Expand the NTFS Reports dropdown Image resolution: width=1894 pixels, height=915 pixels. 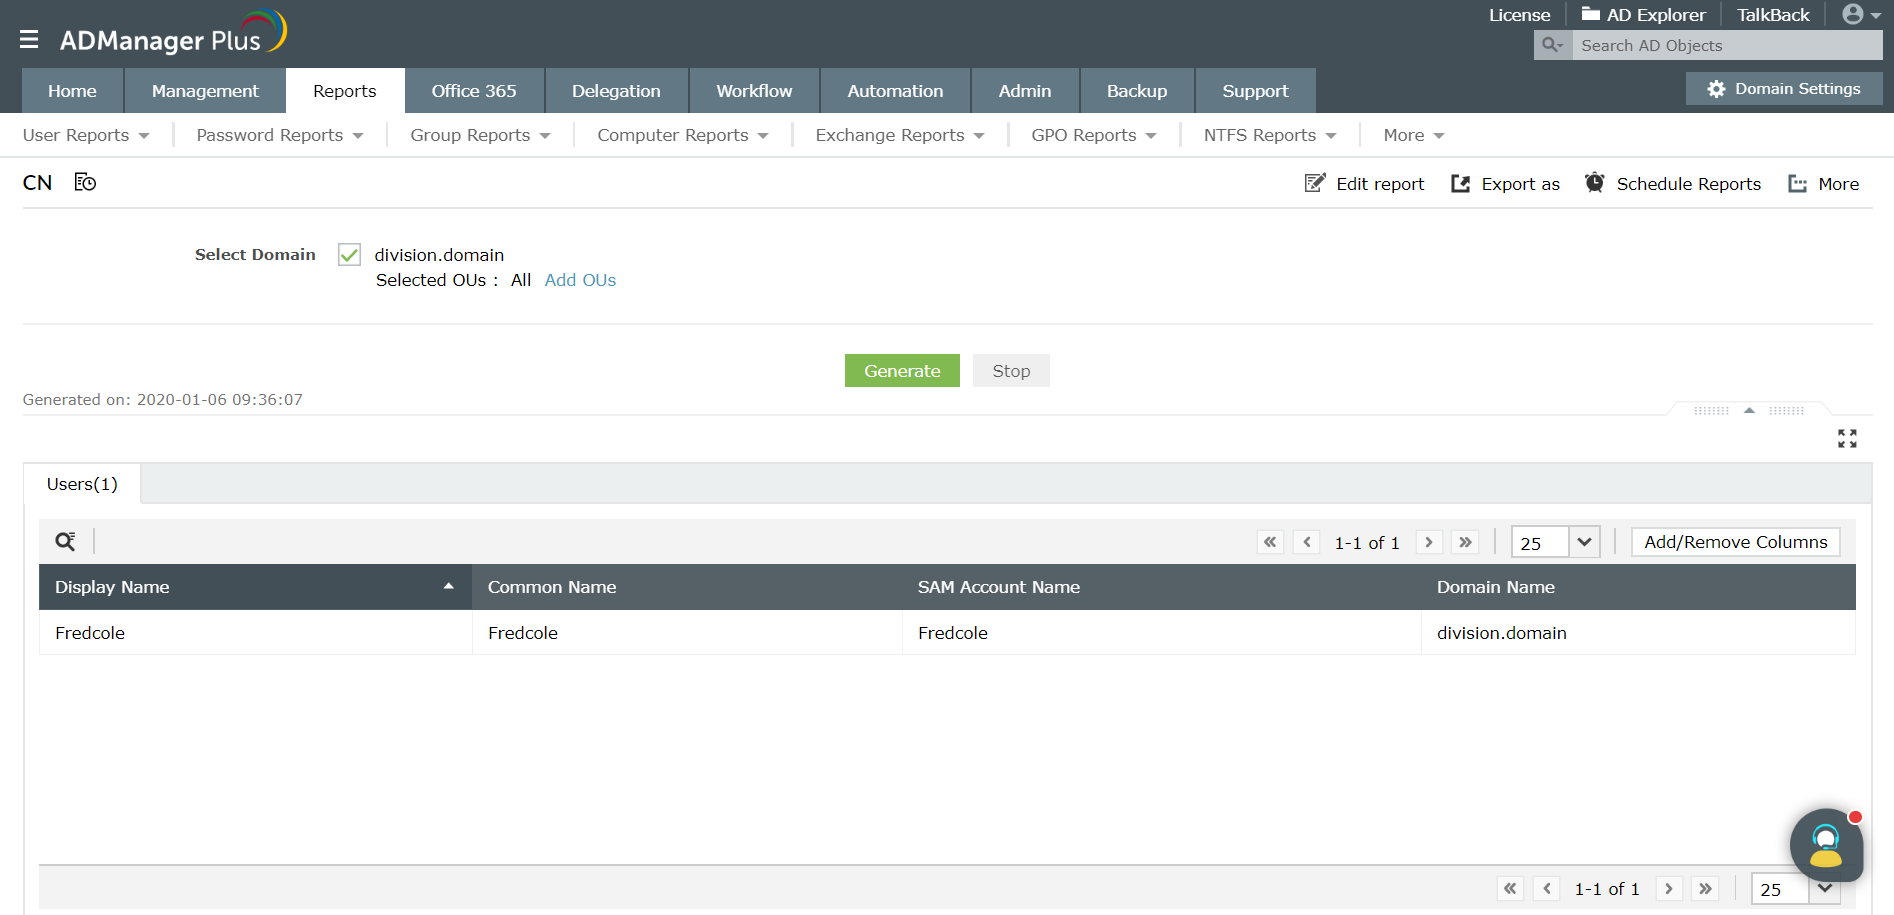tap(1270, 135)
